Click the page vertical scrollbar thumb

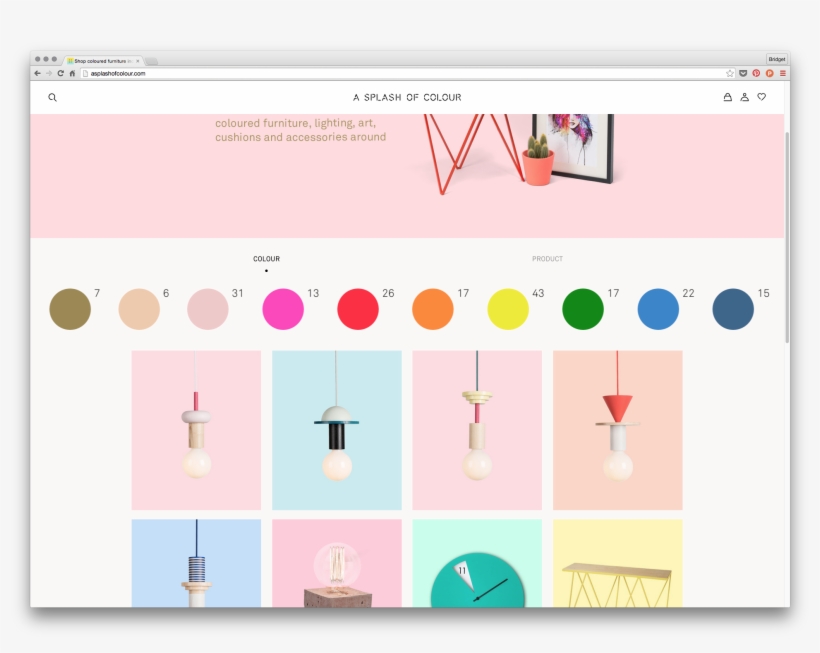click(787, 237)
